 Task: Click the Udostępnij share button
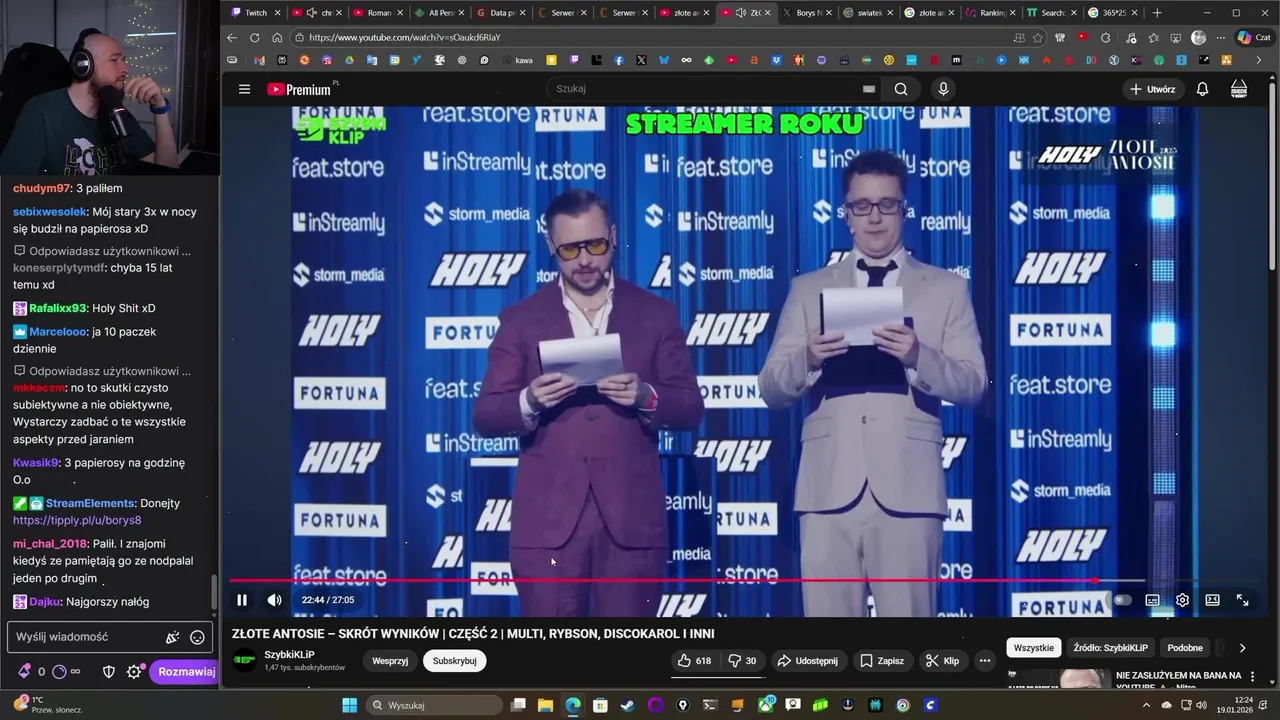(x=808, y=661)
